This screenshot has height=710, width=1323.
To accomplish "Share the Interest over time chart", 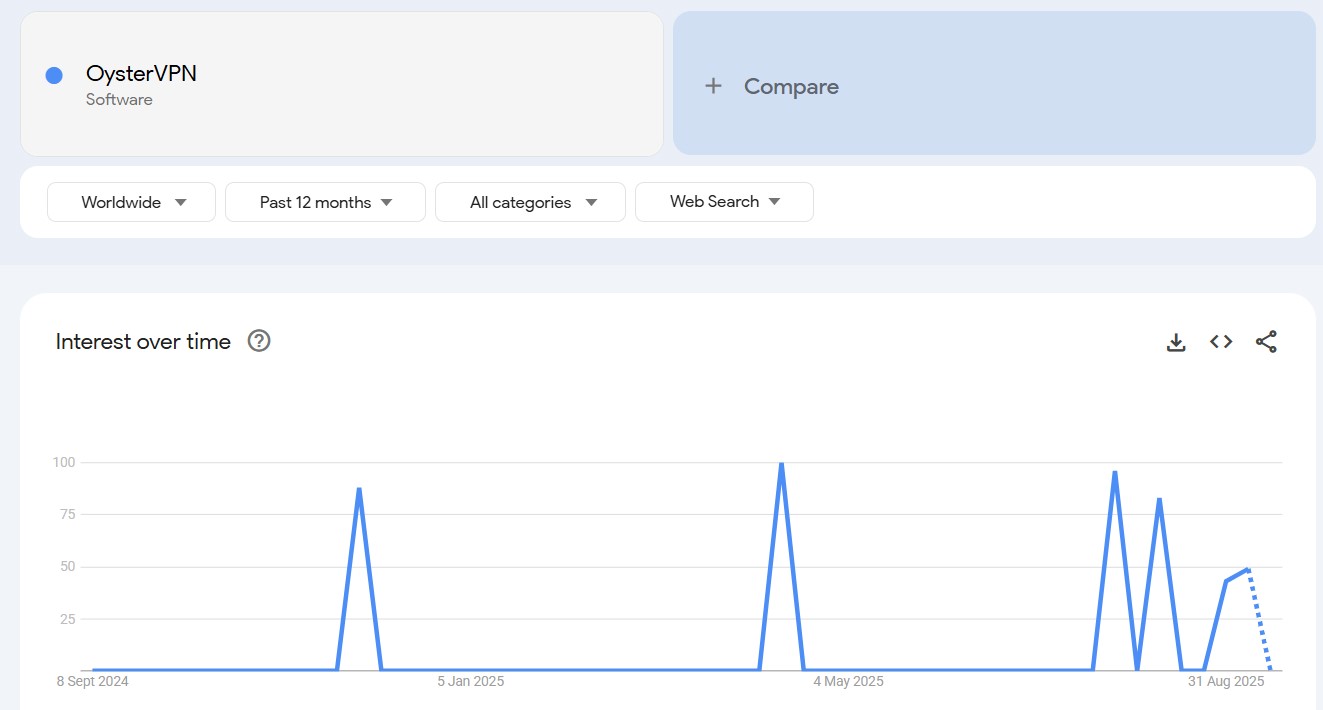I will pyautogui.click(x=1266, y=342).
